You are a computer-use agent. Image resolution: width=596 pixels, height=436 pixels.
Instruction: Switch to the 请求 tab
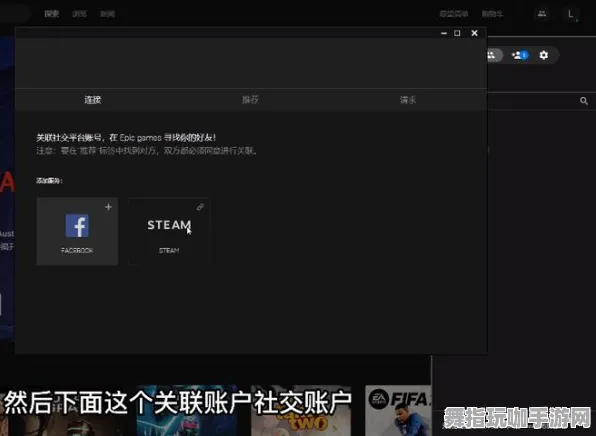pos(408,100)
